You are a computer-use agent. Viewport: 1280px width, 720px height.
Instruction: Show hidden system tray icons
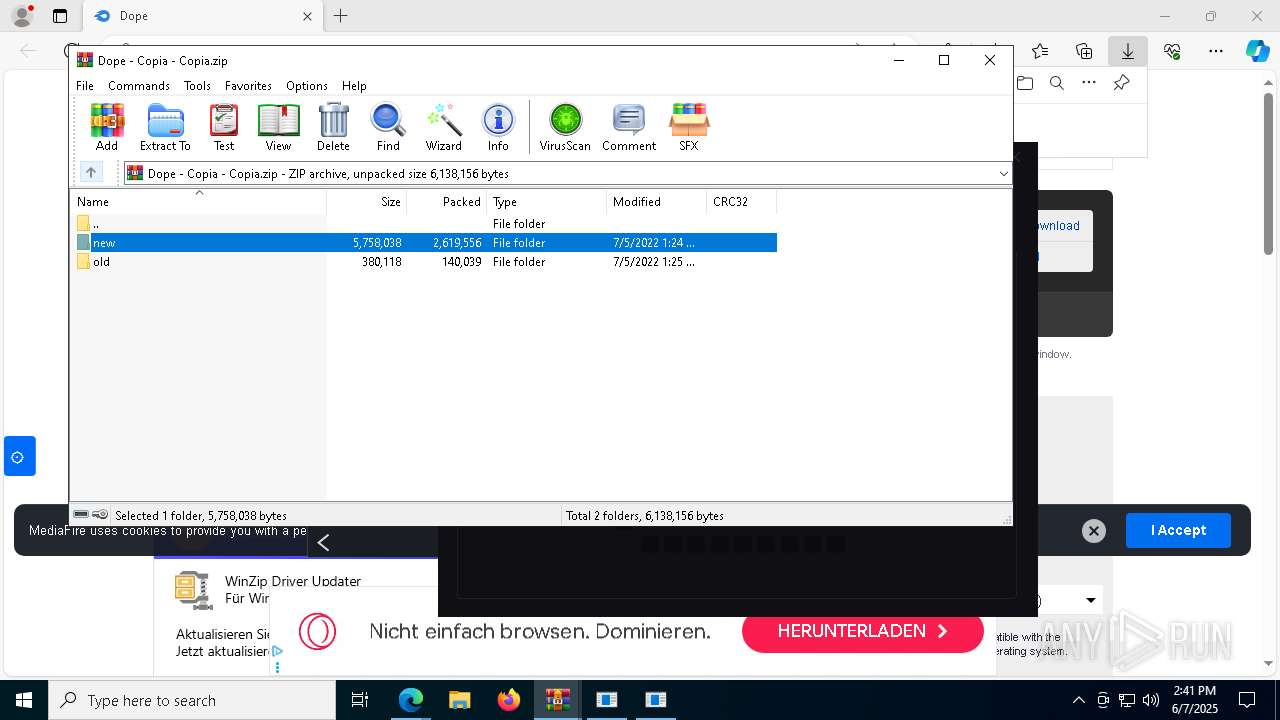1078,700
